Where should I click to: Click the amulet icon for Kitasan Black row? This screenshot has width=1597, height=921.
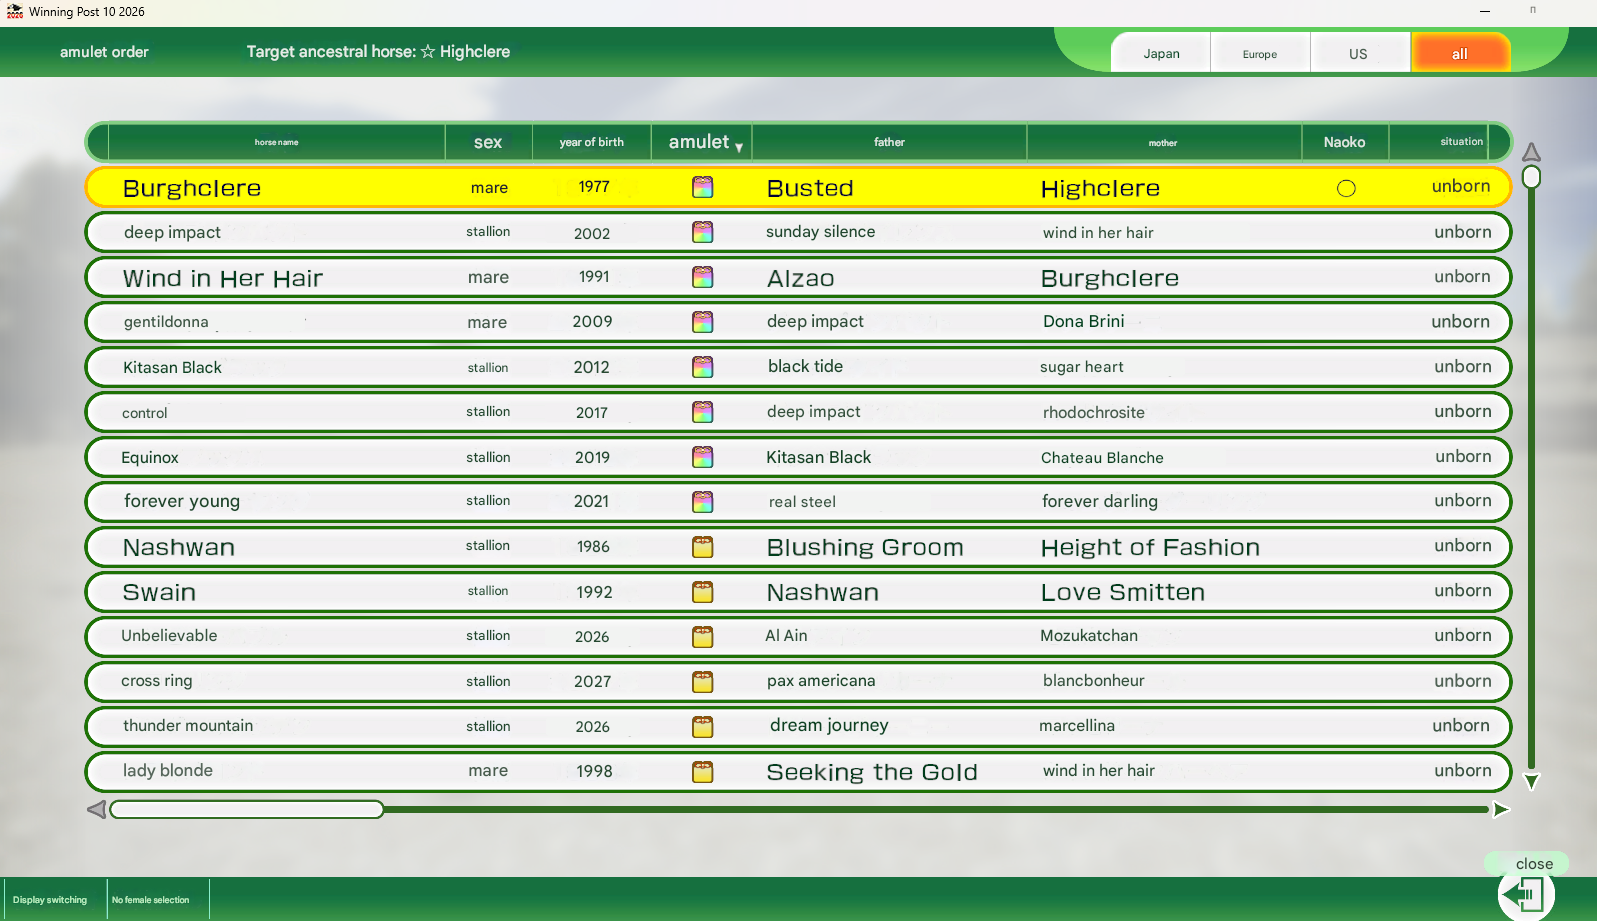703,367
